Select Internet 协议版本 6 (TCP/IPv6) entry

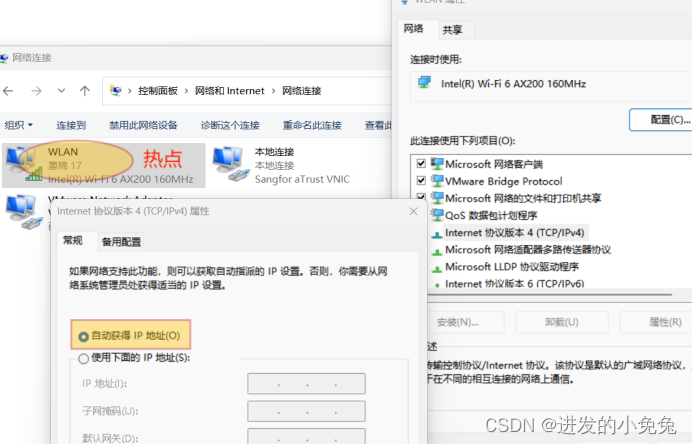tap(514, 284)
